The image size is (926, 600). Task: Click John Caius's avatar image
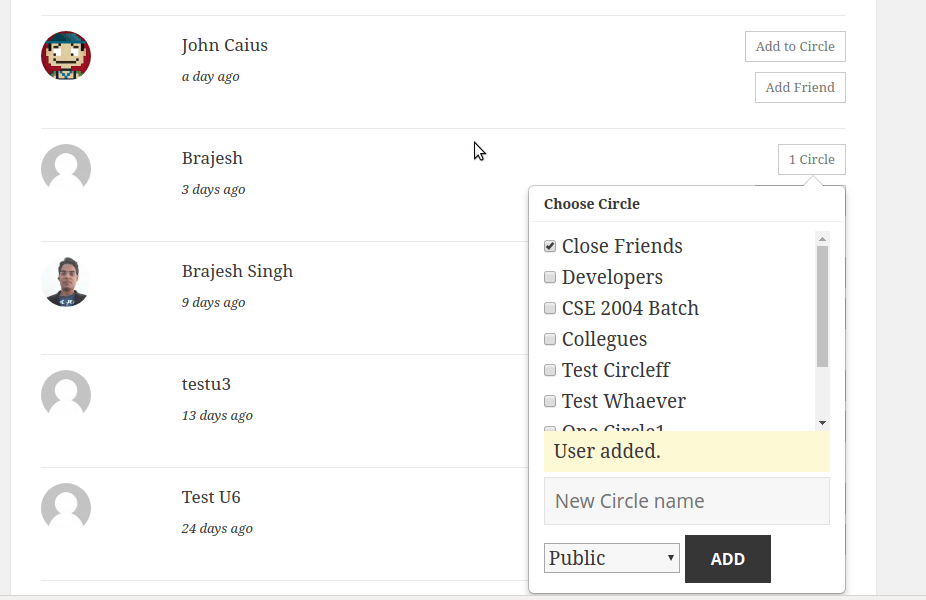click(65, 56)
